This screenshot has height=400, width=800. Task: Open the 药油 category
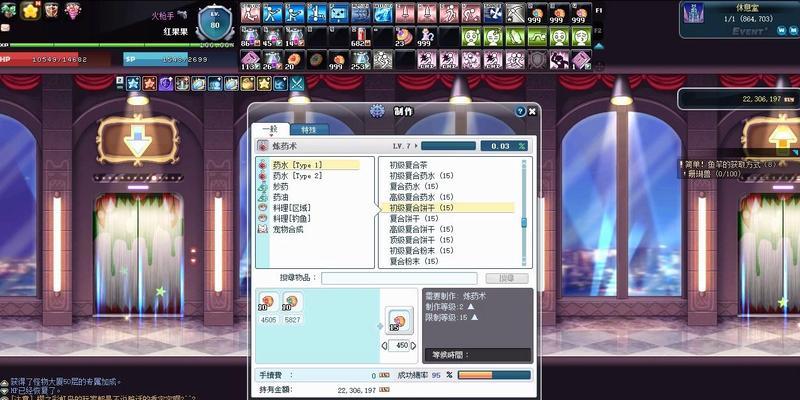point(280,197)
